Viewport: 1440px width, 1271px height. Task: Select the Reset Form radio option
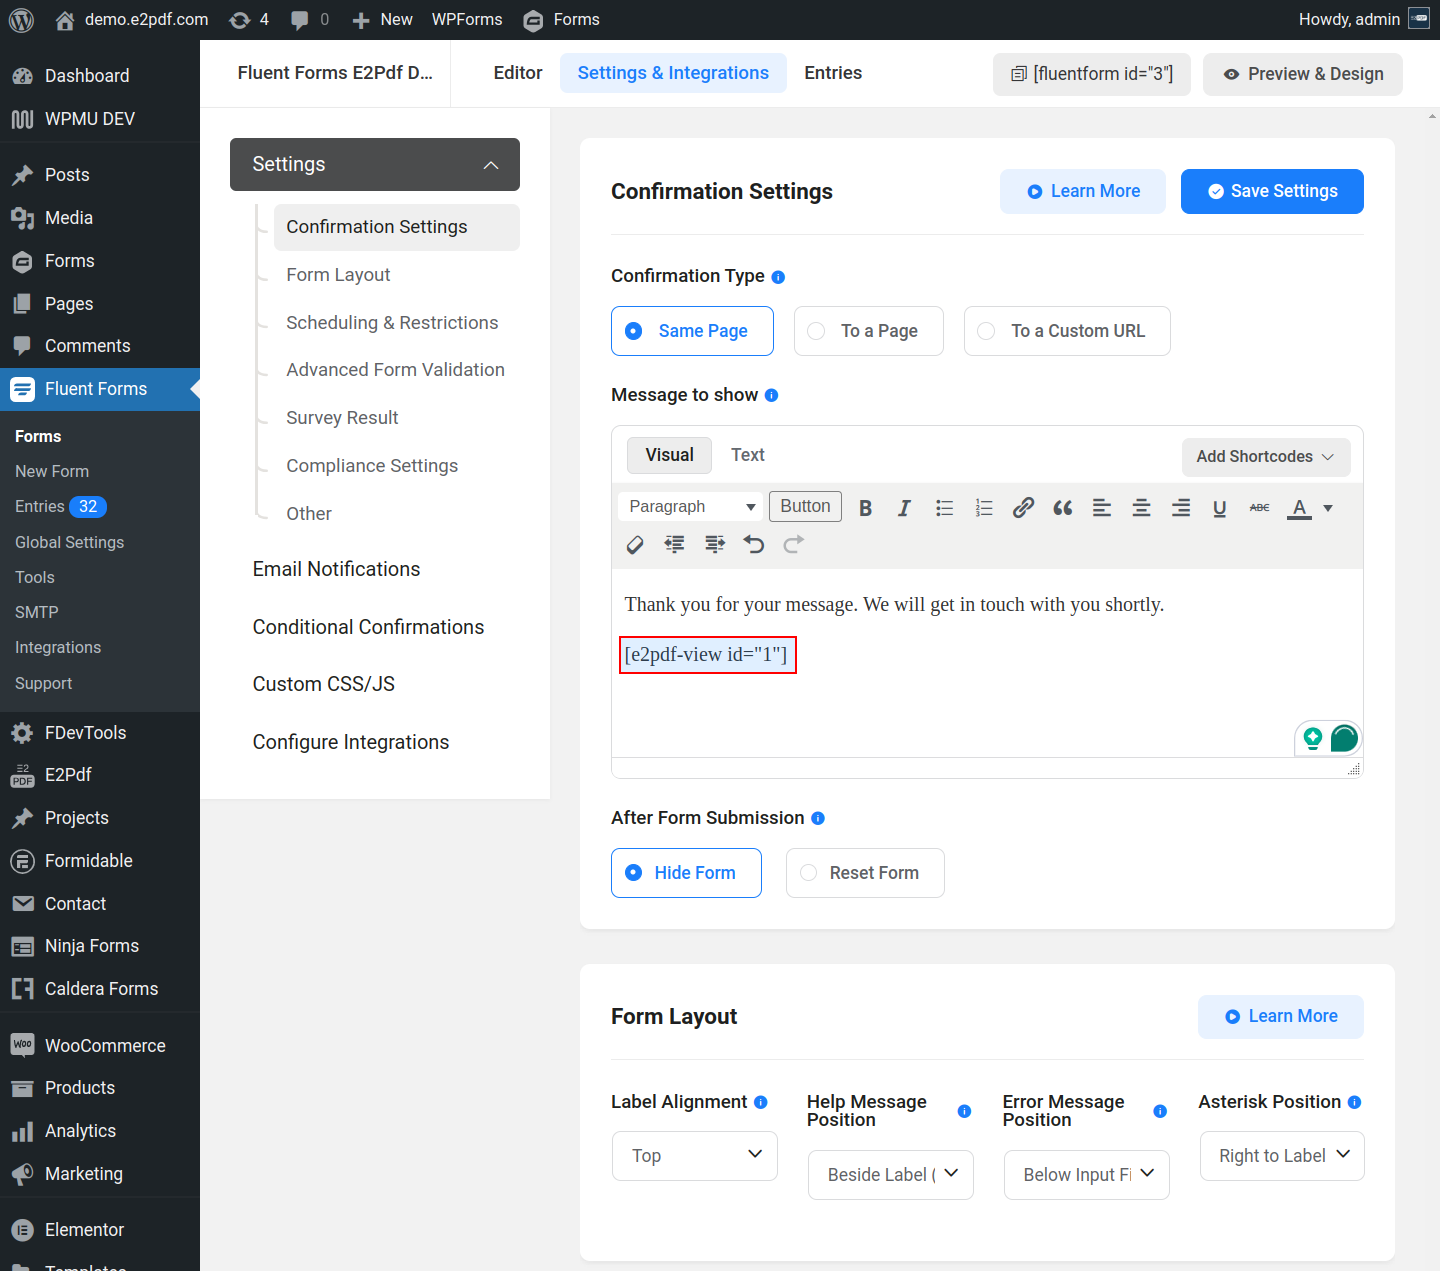(x=864, y=873)
